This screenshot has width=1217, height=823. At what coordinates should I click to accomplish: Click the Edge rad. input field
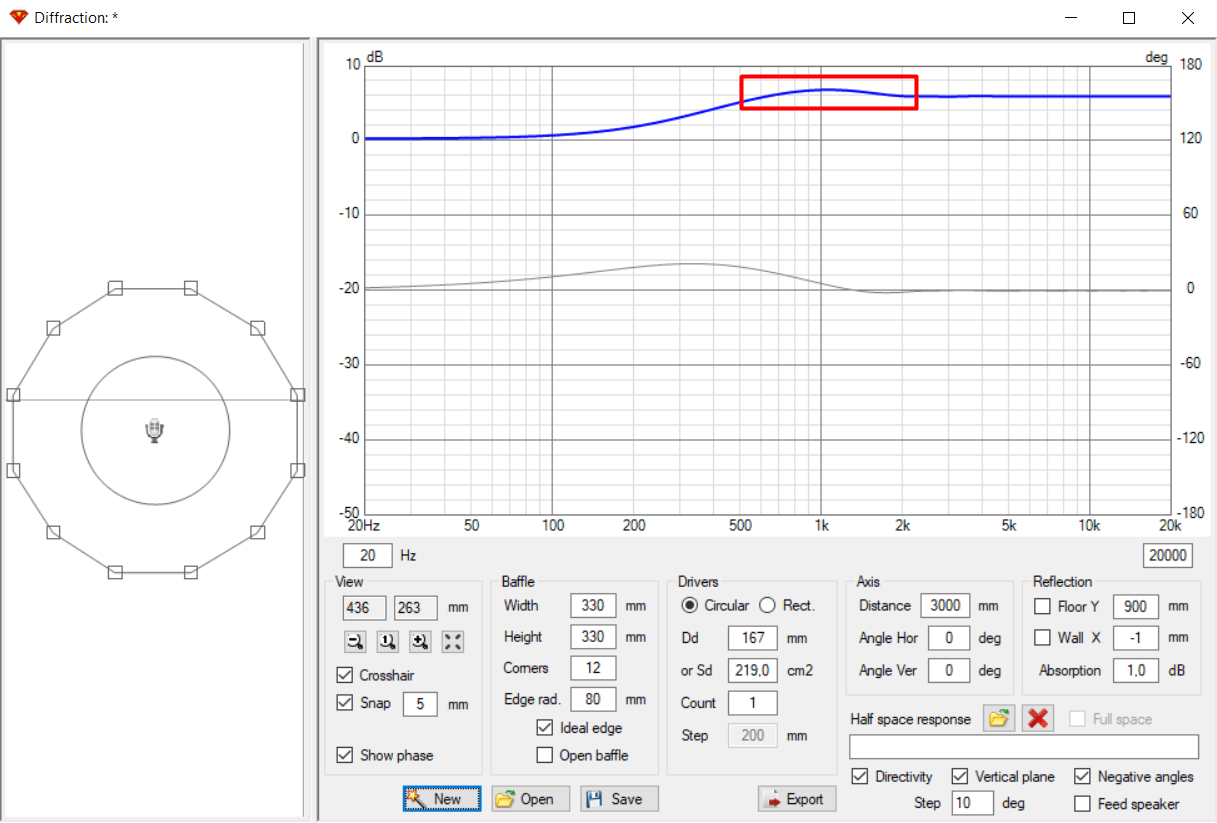[593, 699]
